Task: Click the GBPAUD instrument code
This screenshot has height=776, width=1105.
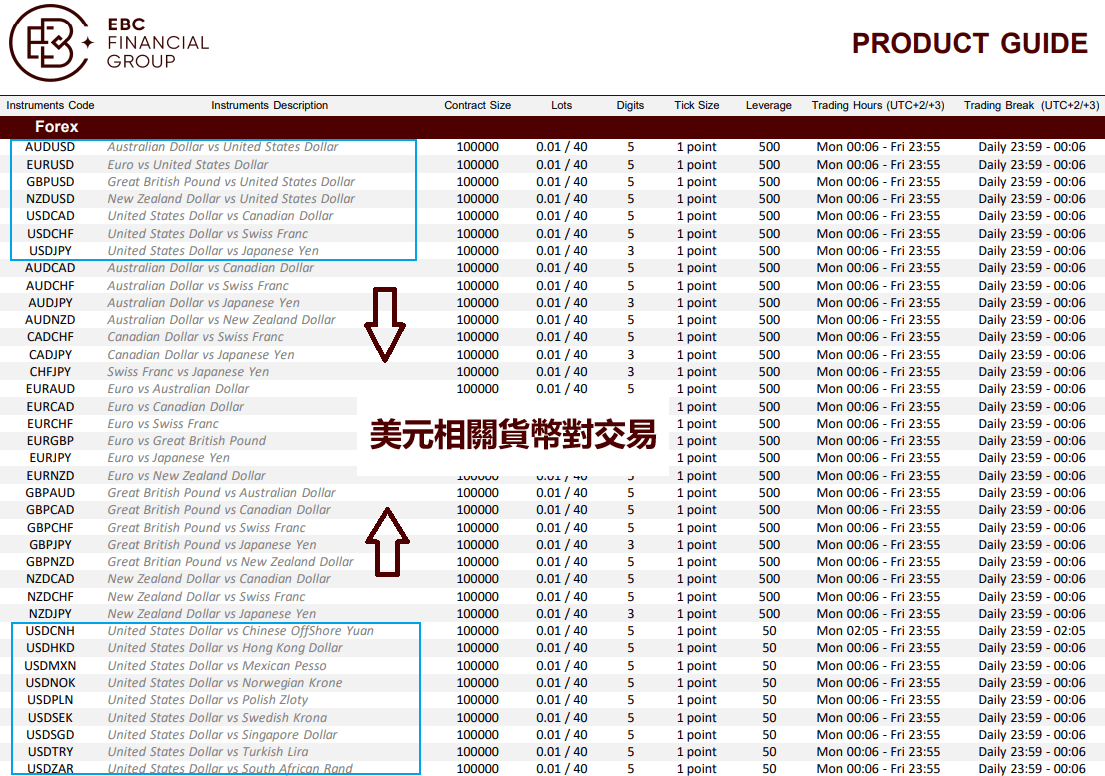Action: point(50,493)
